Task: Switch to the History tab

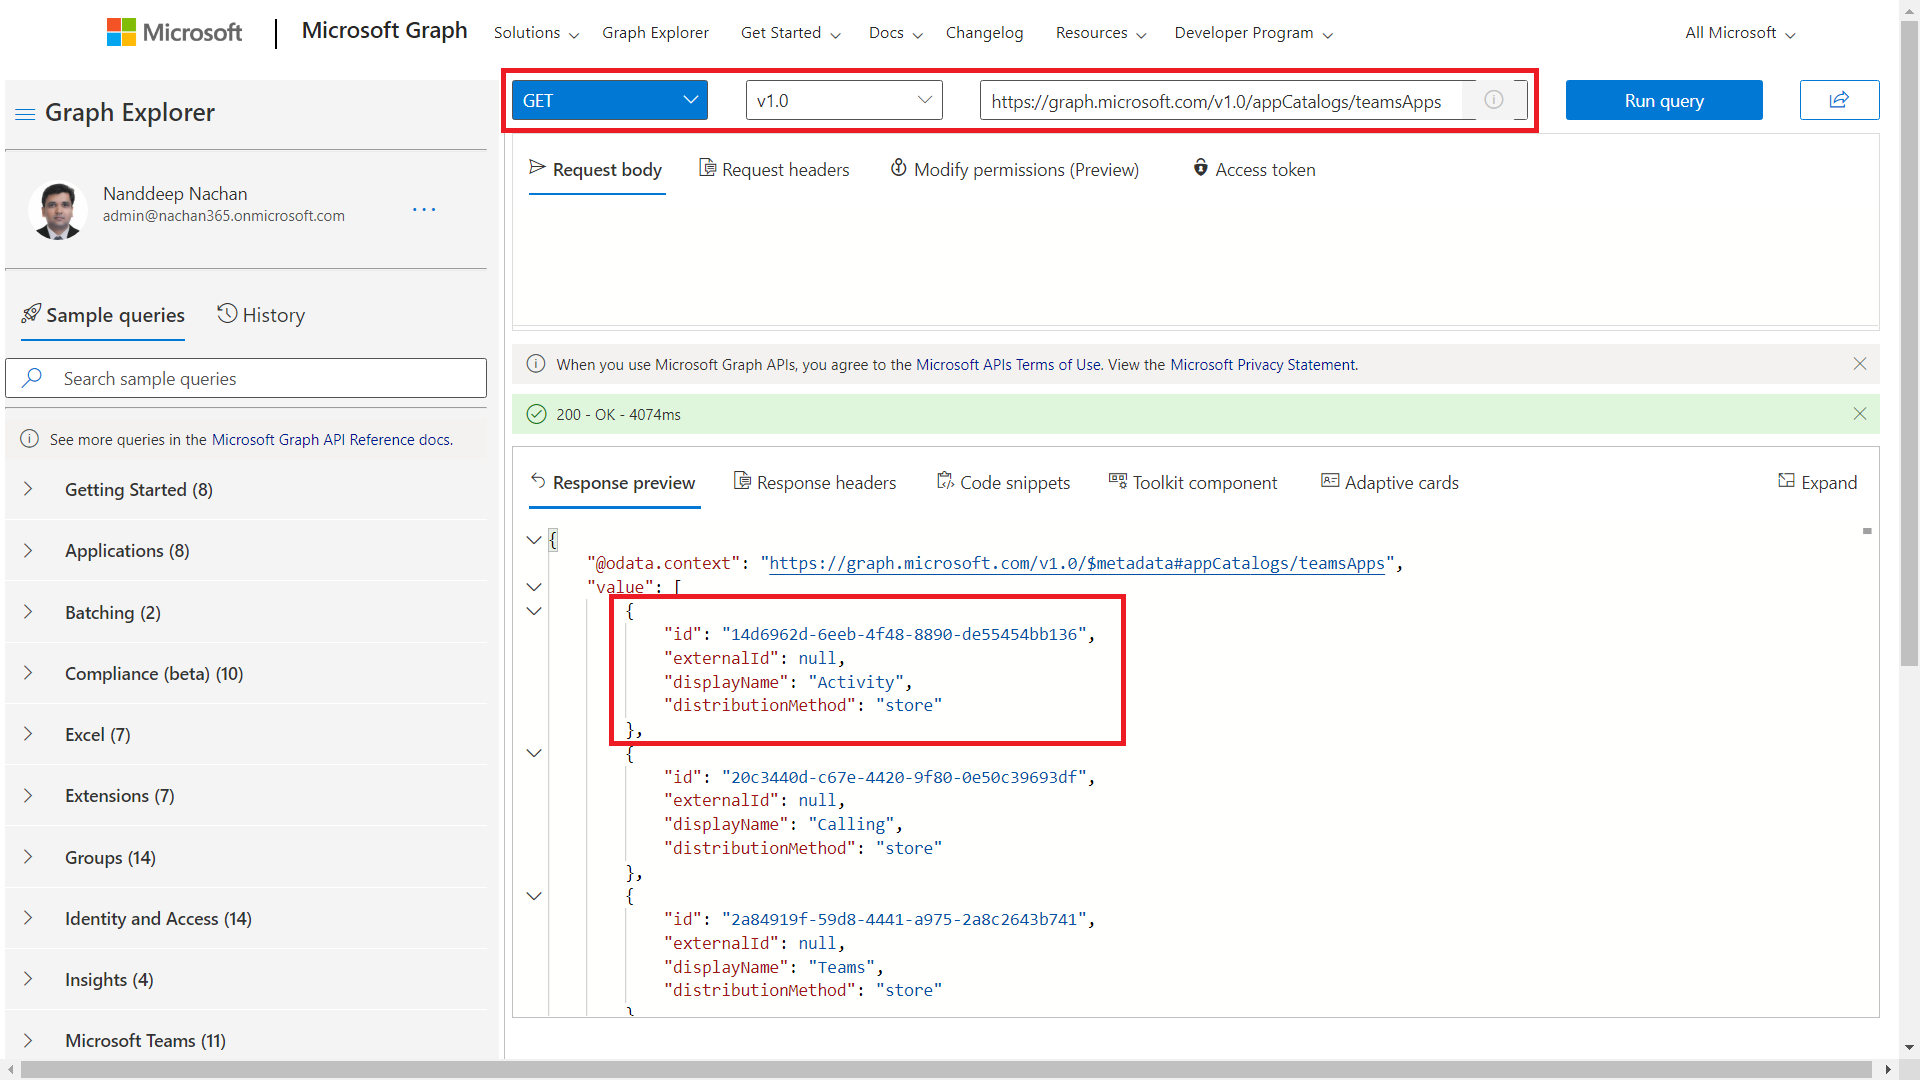Action: coord(261,315)
